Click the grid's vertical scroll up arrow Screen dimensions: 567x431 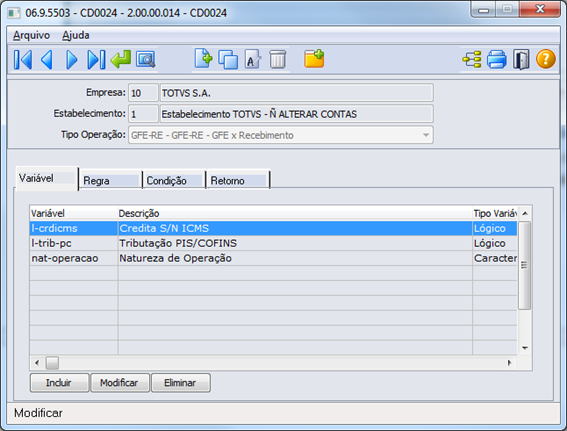tap(525, 213)
